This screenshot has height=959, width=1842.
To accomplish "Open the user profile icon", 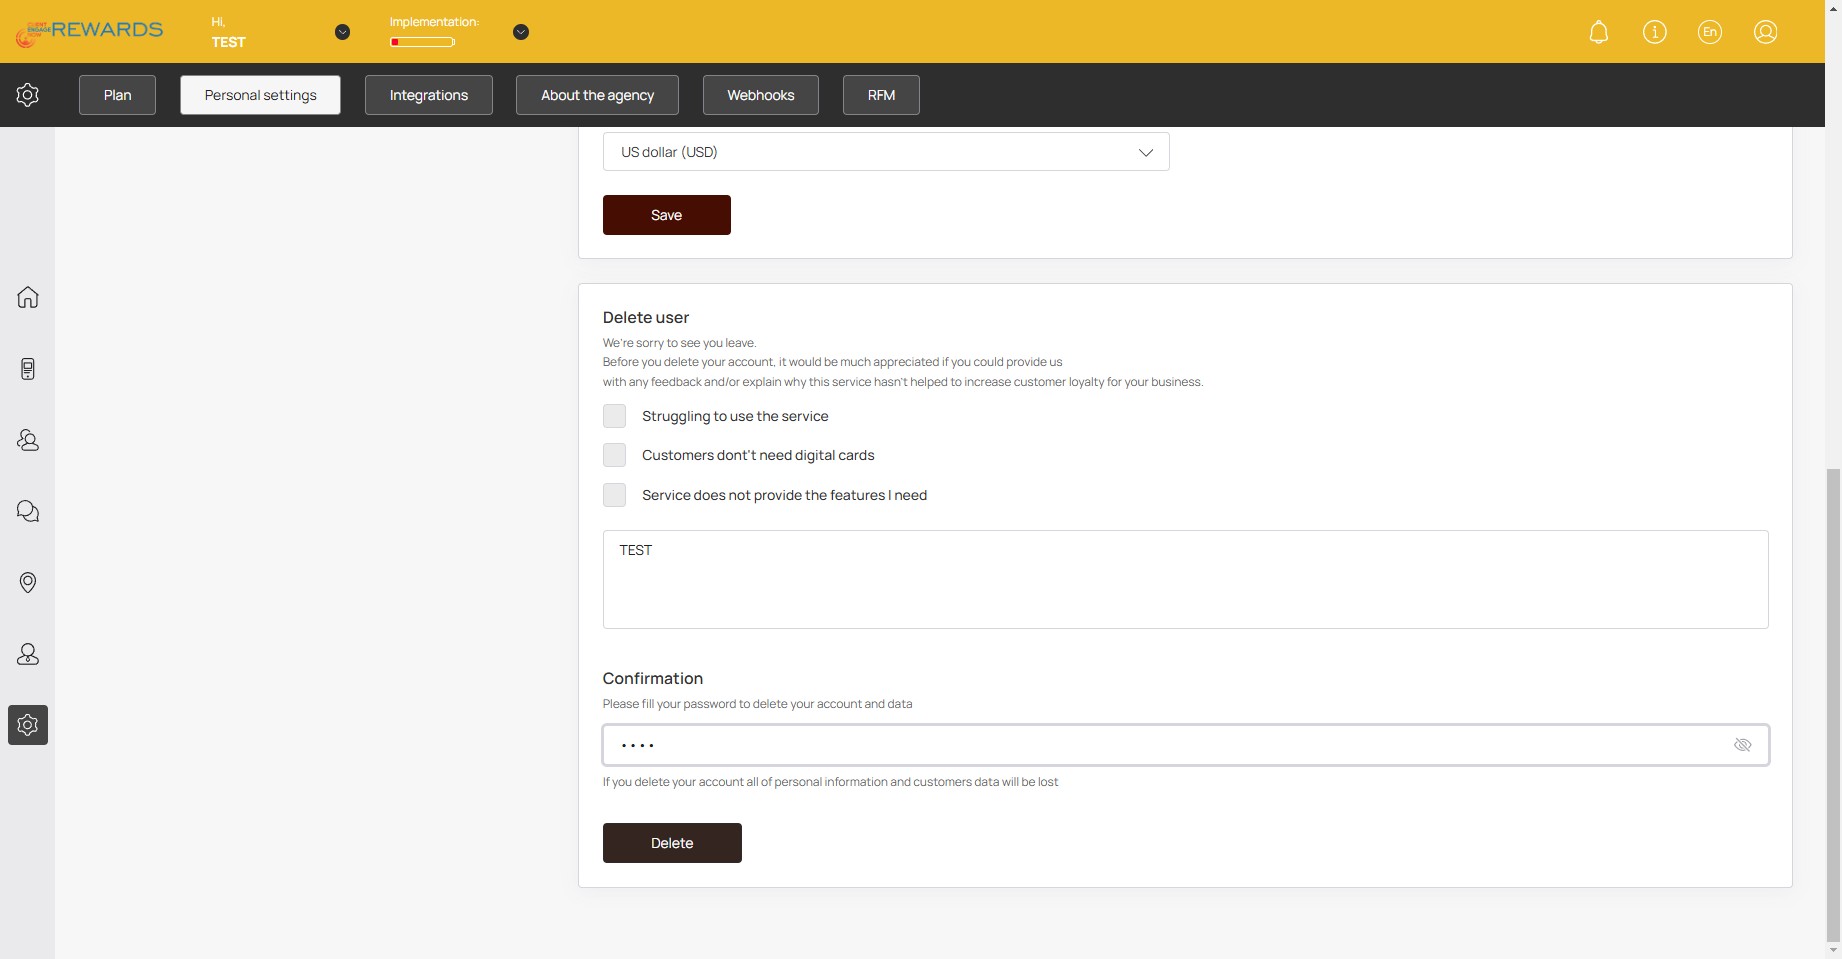I will pos(1765,32).
